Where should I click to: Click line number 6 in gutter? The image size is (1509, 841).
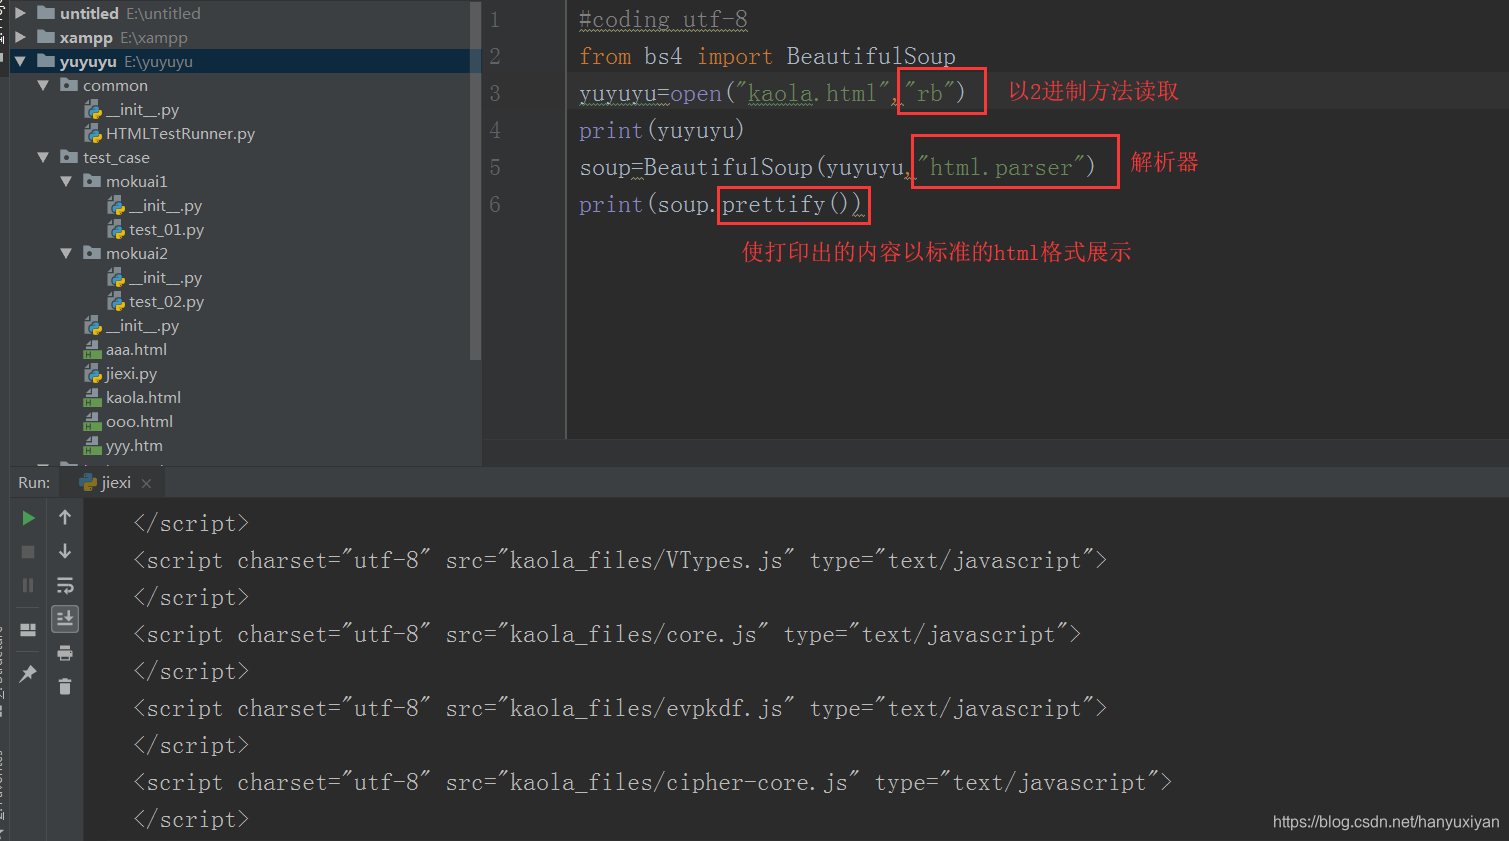[494, 204]
